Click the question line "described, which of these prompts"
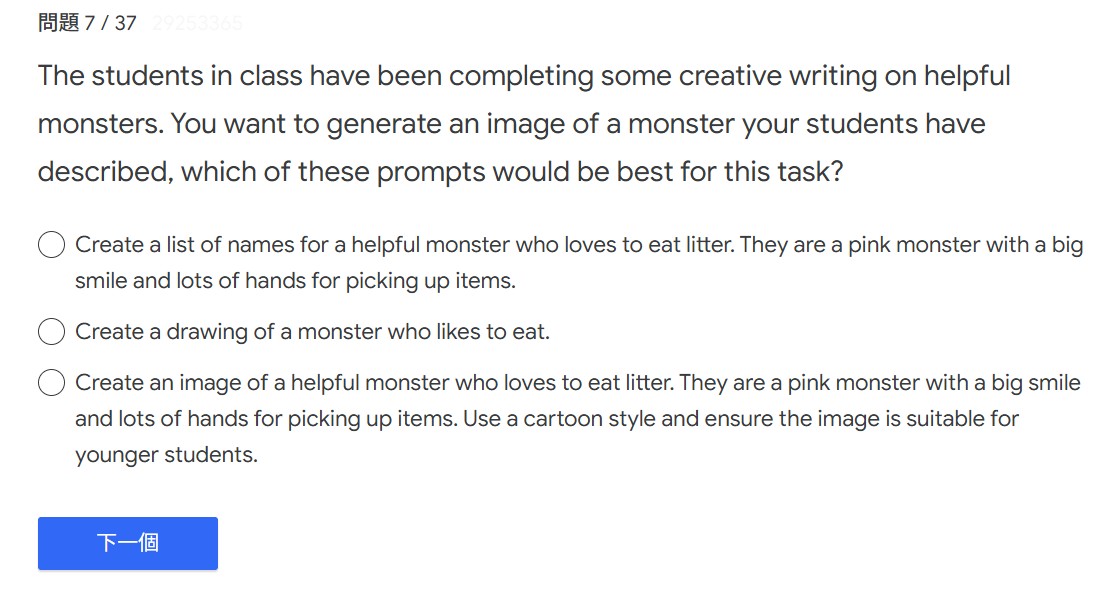The image size is (1119, 589). (440, 172)
